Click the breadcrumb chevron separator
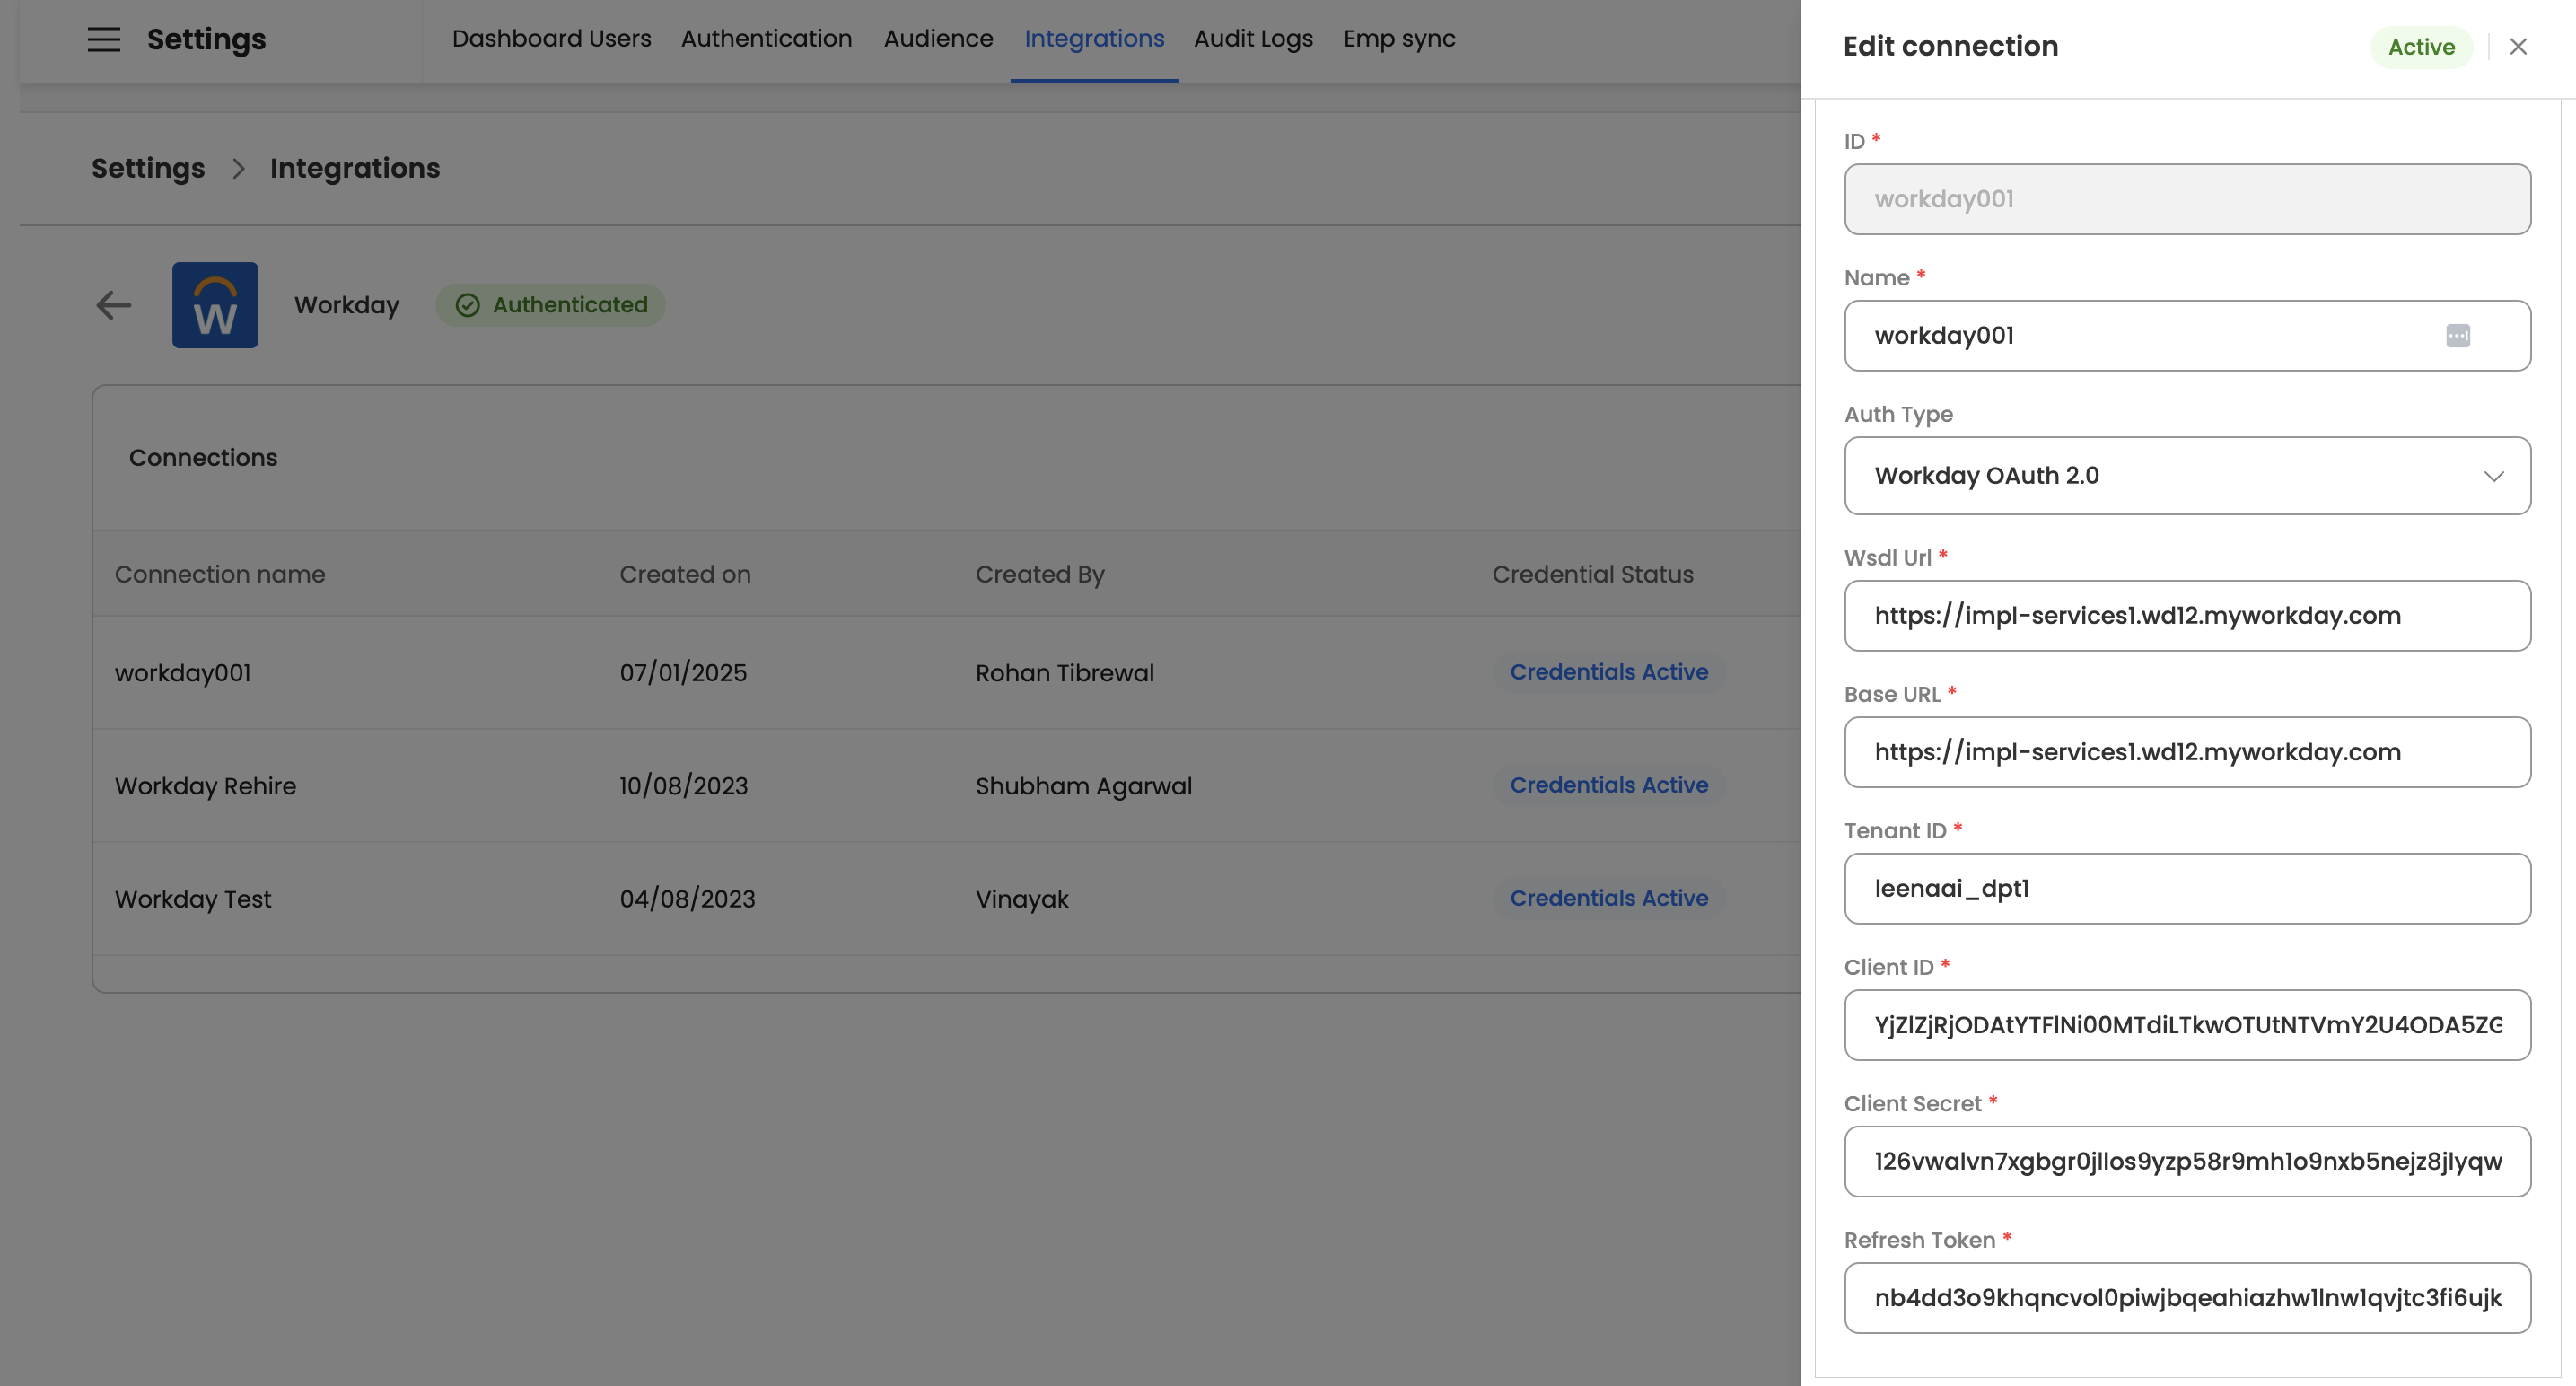 pyautogui.click(x=238, y=169)
